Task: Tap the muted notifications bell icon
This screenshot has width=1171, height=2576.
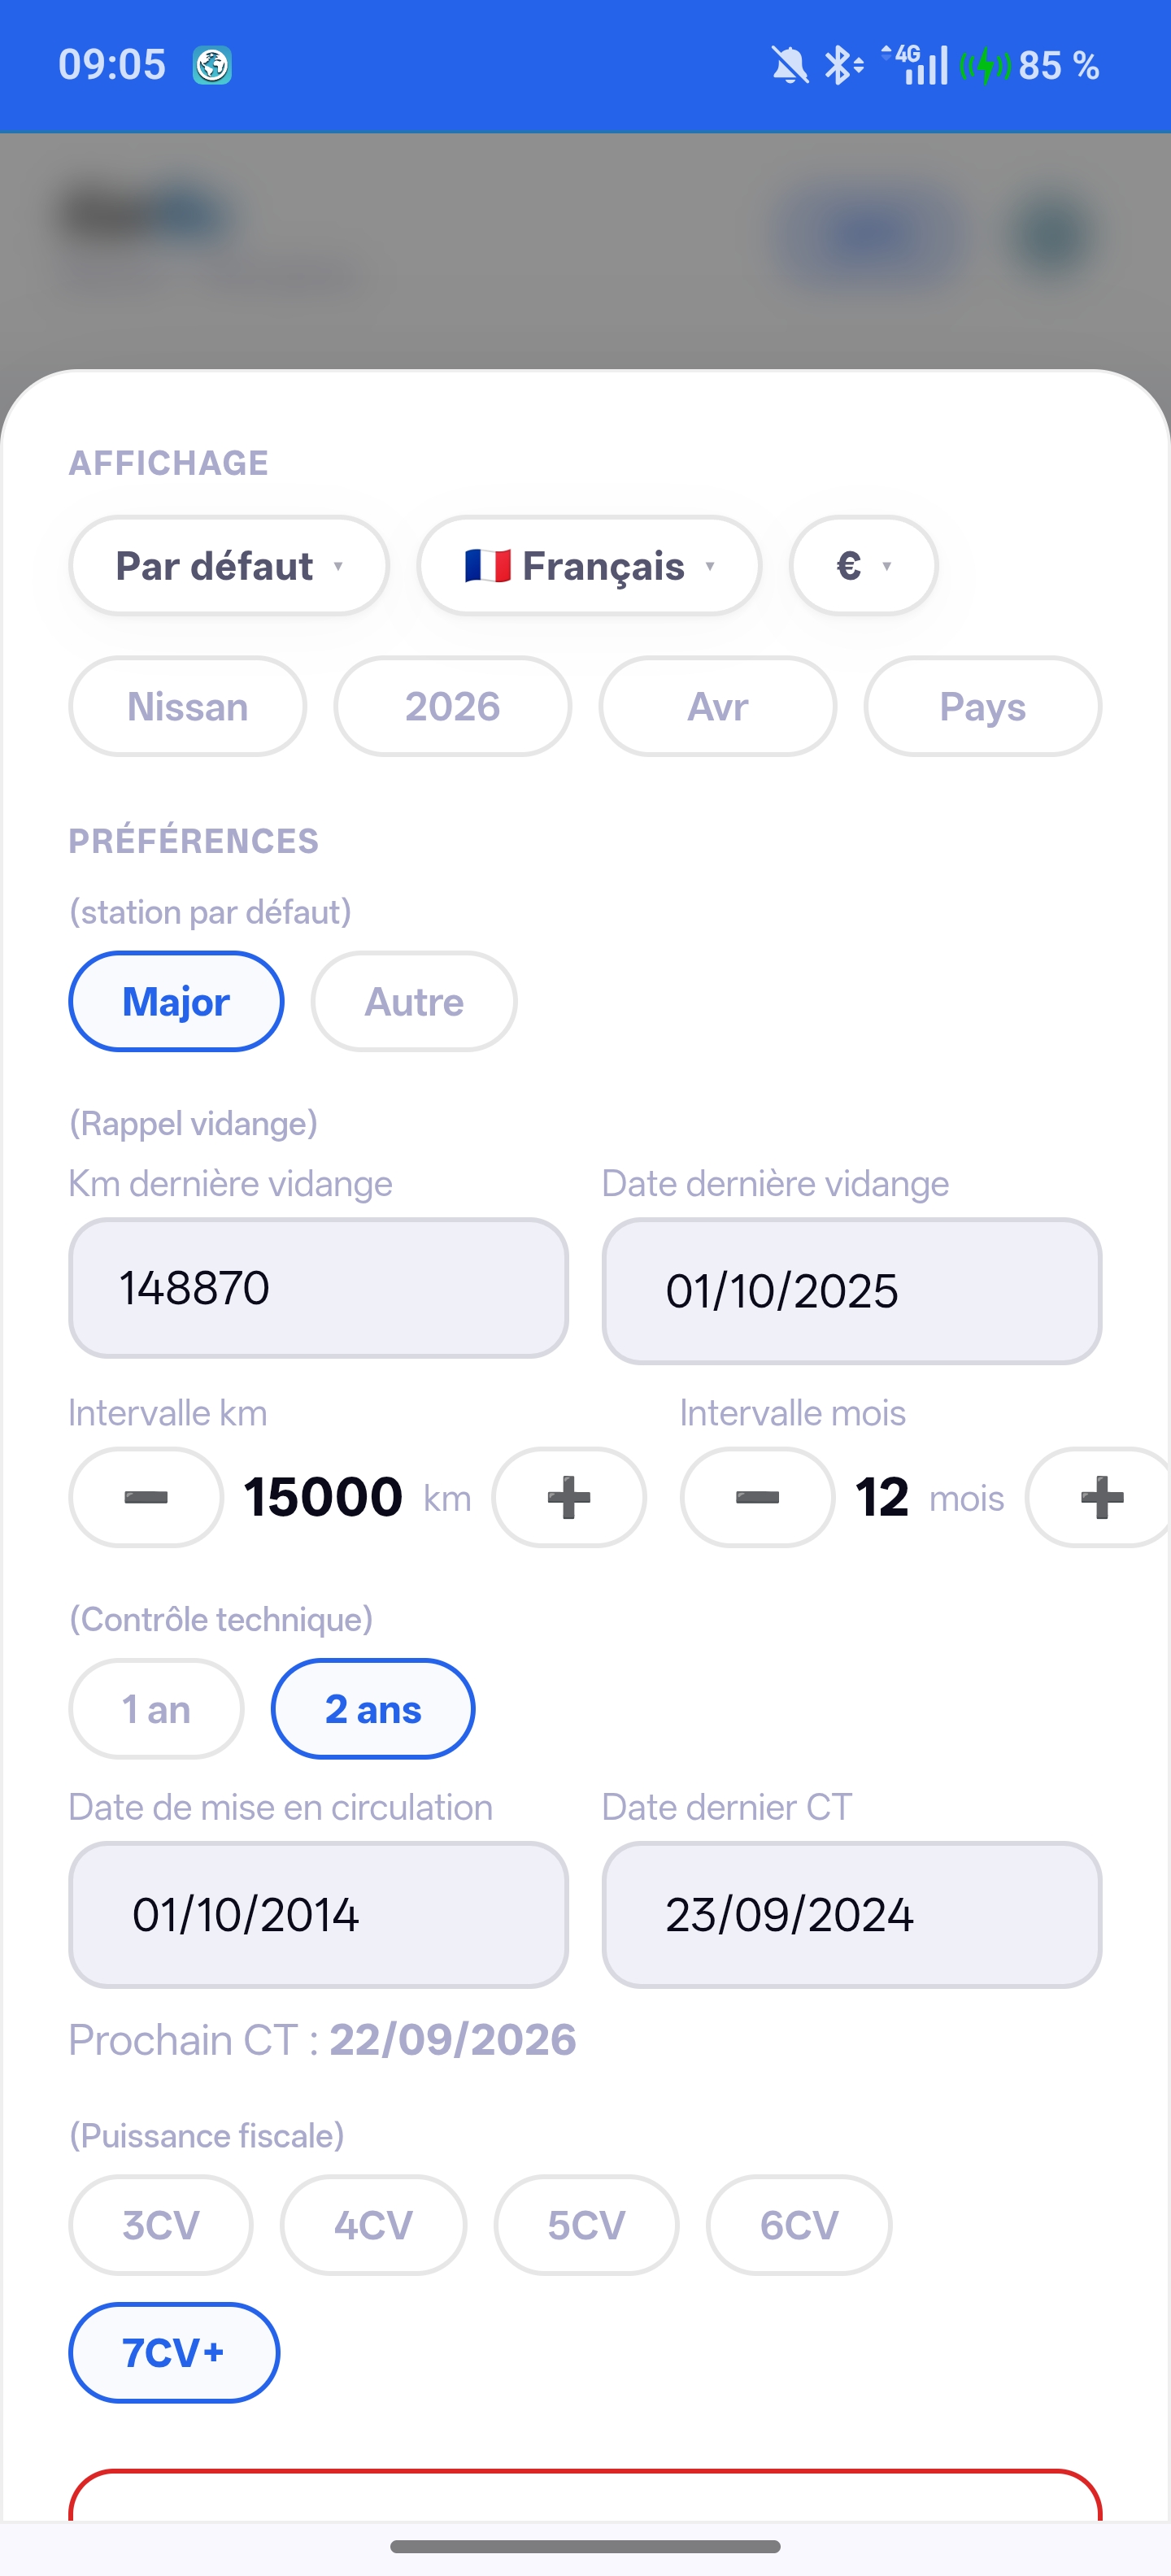Action: (x=789, y=66)
